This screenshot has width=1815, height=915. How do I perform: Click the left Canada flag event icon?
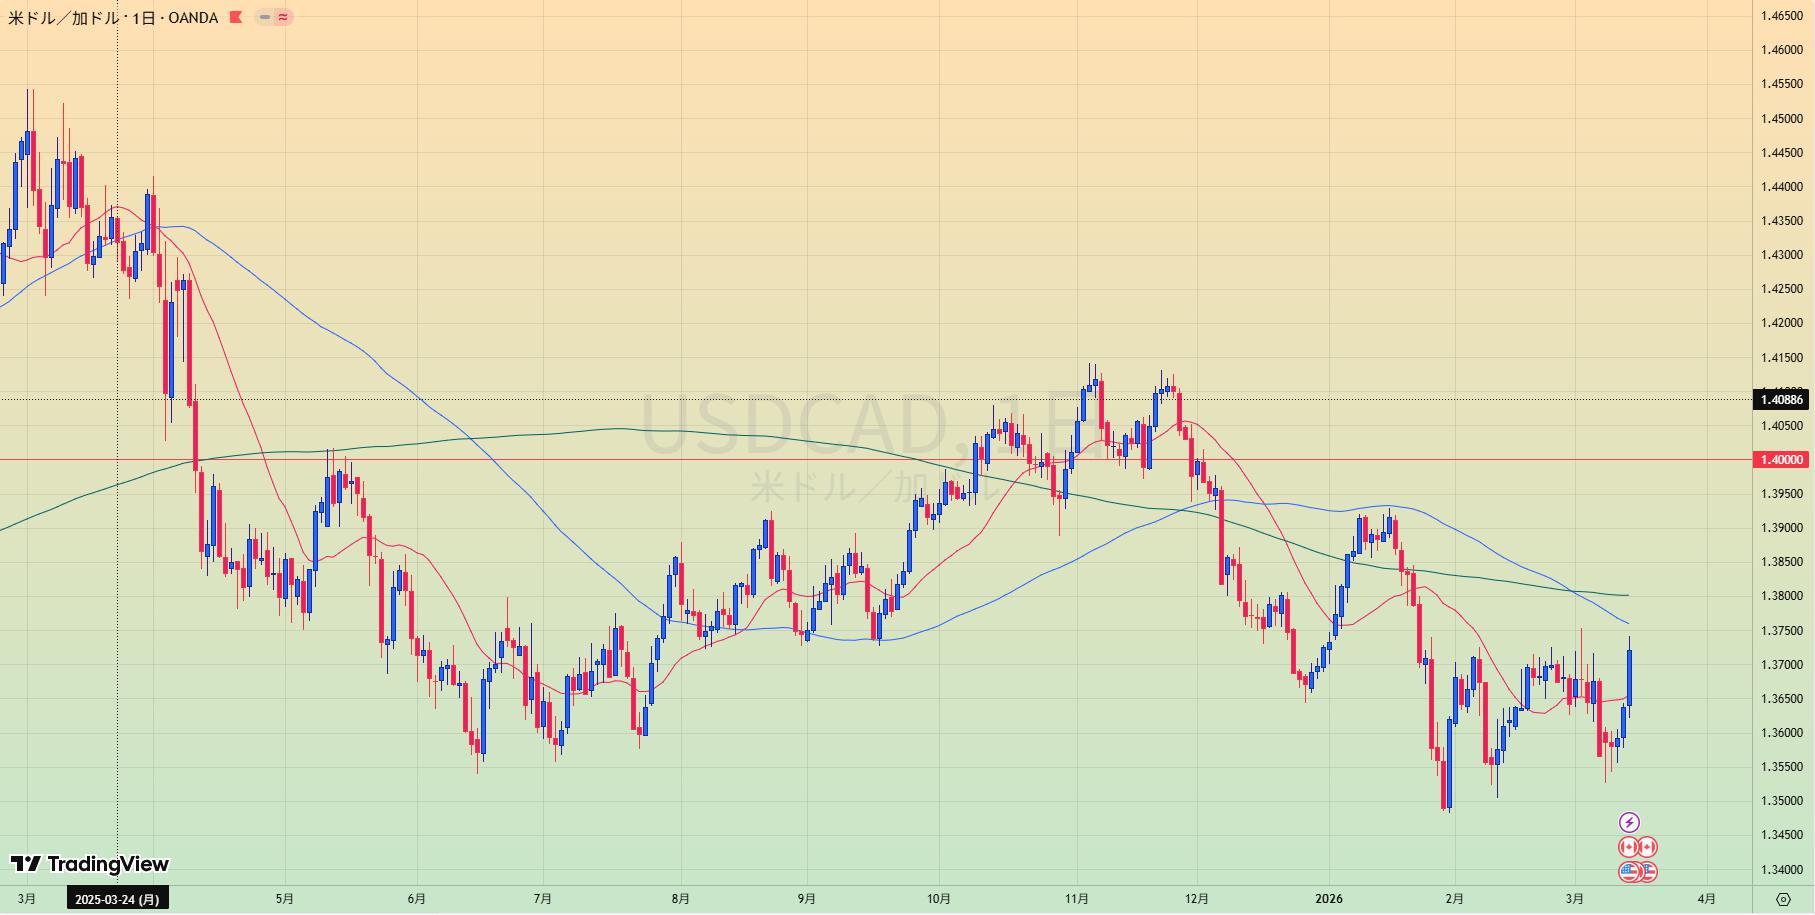1628,847
